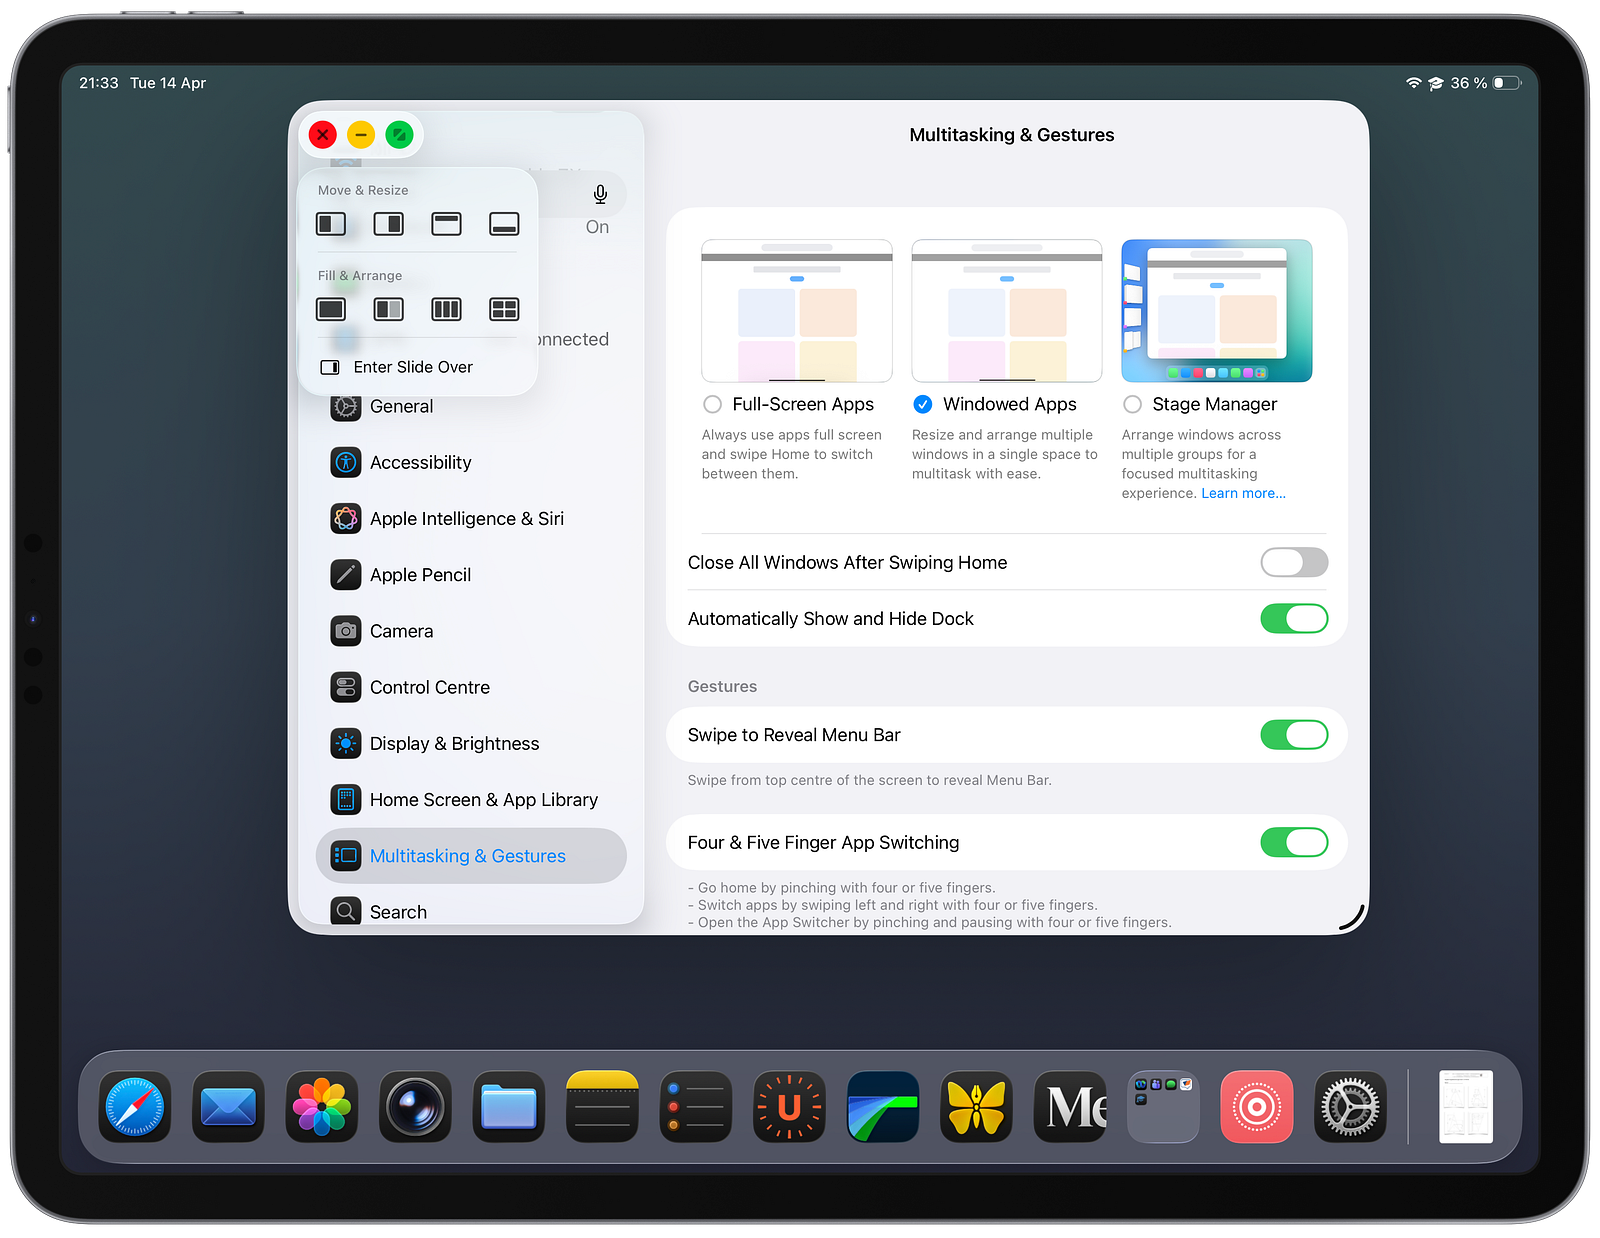Open Files from the dock
The height and width of the screenshot is (1238, 1600).
509,1107
